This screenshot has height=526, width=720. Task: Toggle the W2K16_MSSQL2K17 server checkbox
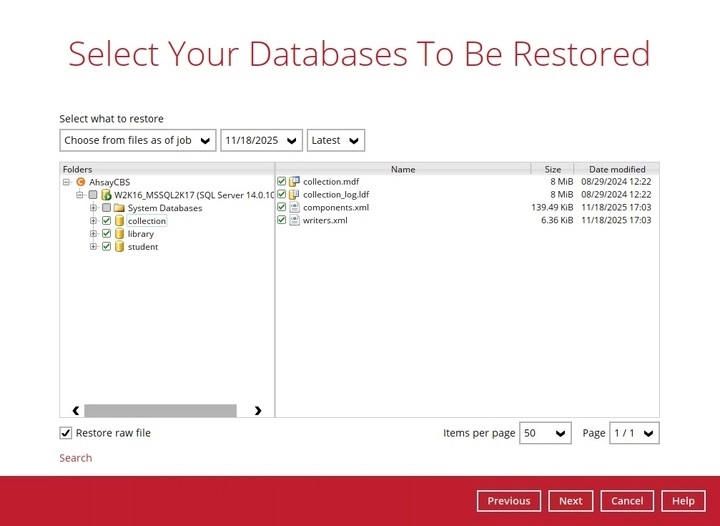(93, 195)
